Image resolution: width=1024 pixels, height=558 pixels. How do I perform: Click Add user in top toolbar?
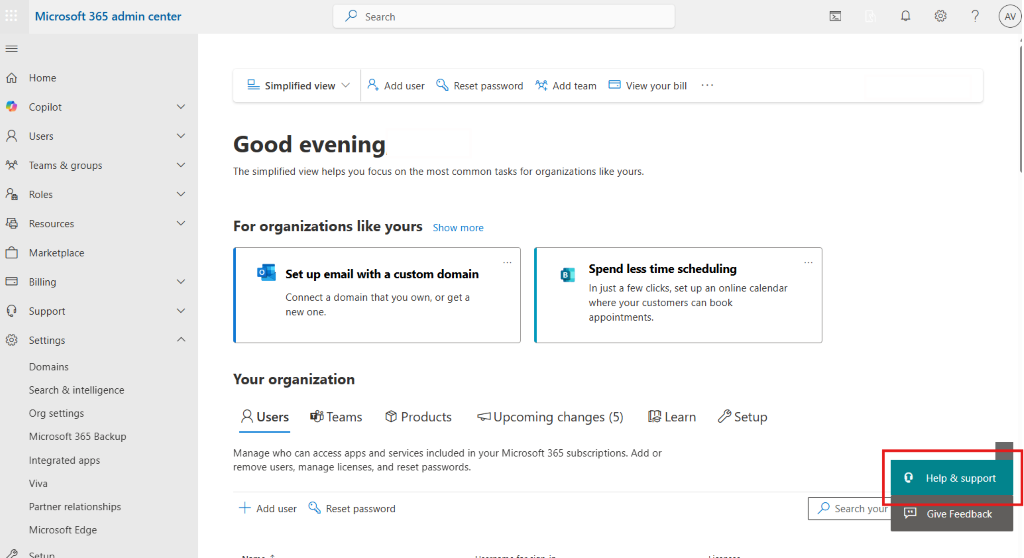396,86
